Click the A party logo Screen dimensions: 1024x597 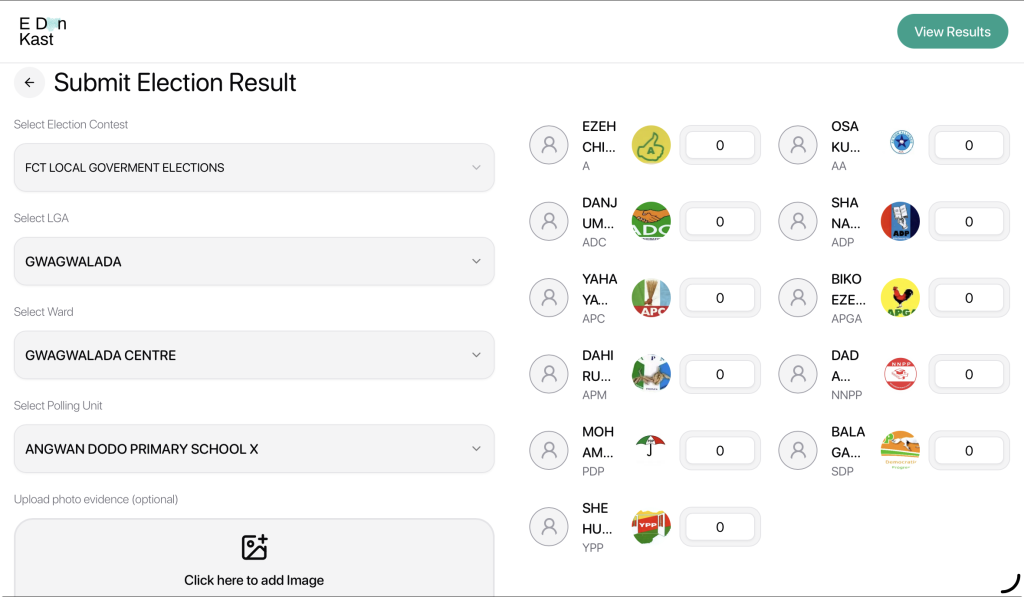[x=651, y=145]
